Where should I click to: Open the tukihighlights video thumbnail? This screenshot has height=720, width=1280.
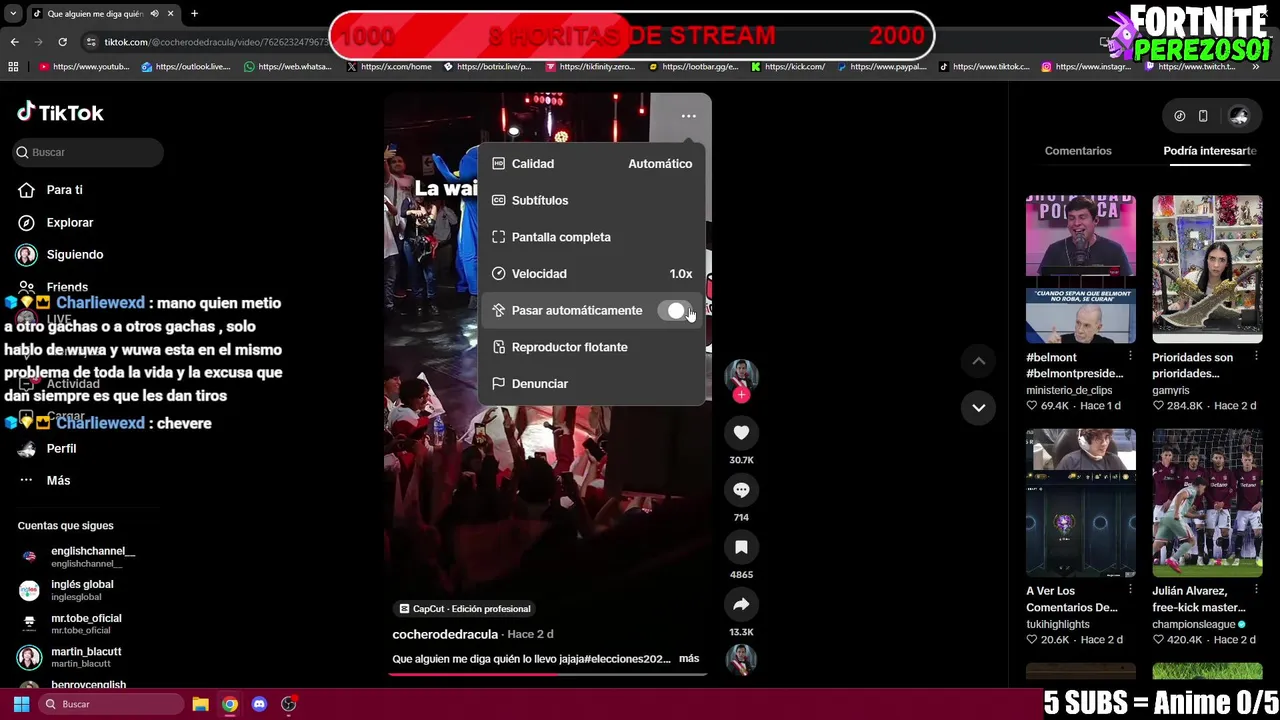[1081, 503]
